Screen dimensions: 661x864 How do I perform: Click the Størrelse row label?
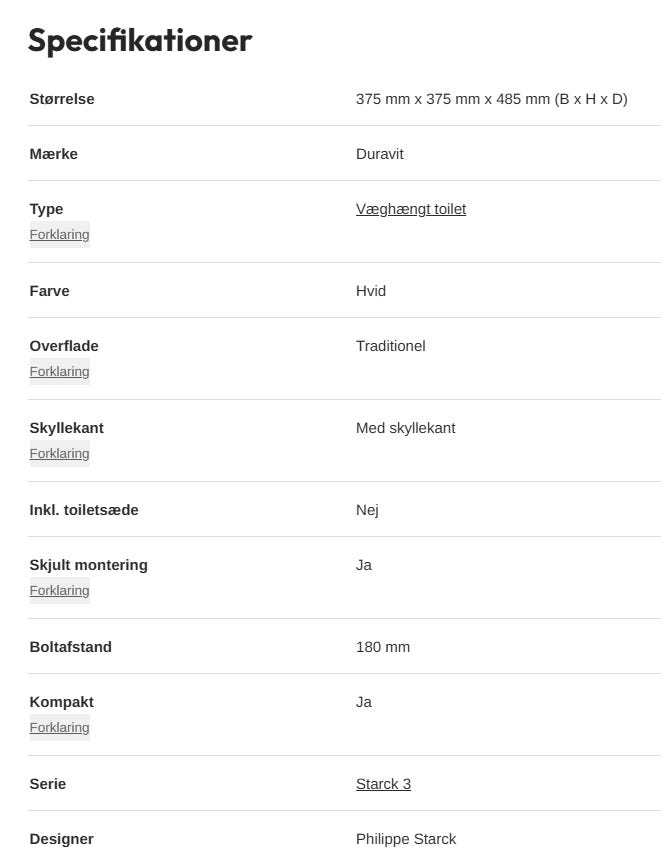[x=62, y=99]
